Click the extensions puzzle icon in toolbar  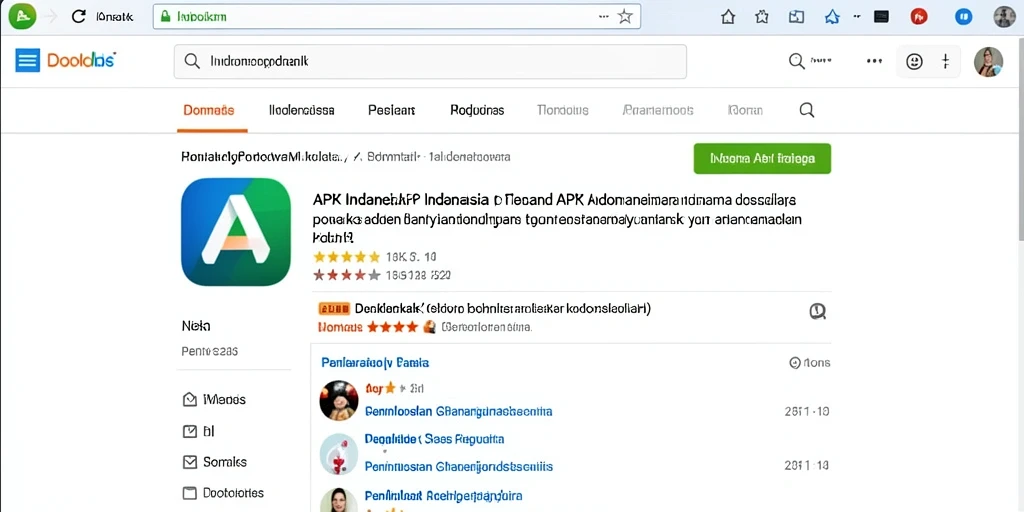click(762, 17)
